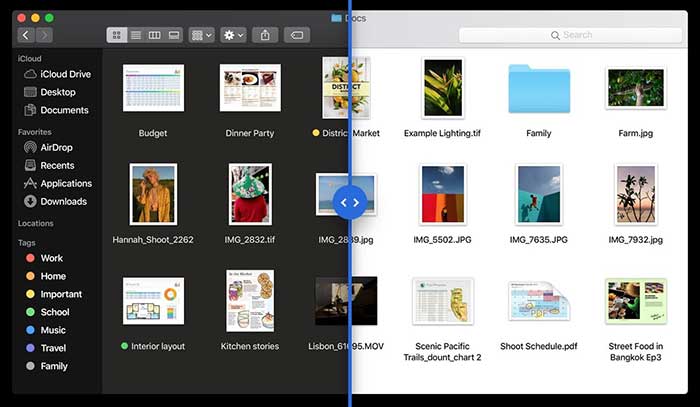Select the IMG_5502.JPG image
The image size is (700, 407).
(442, 194)
